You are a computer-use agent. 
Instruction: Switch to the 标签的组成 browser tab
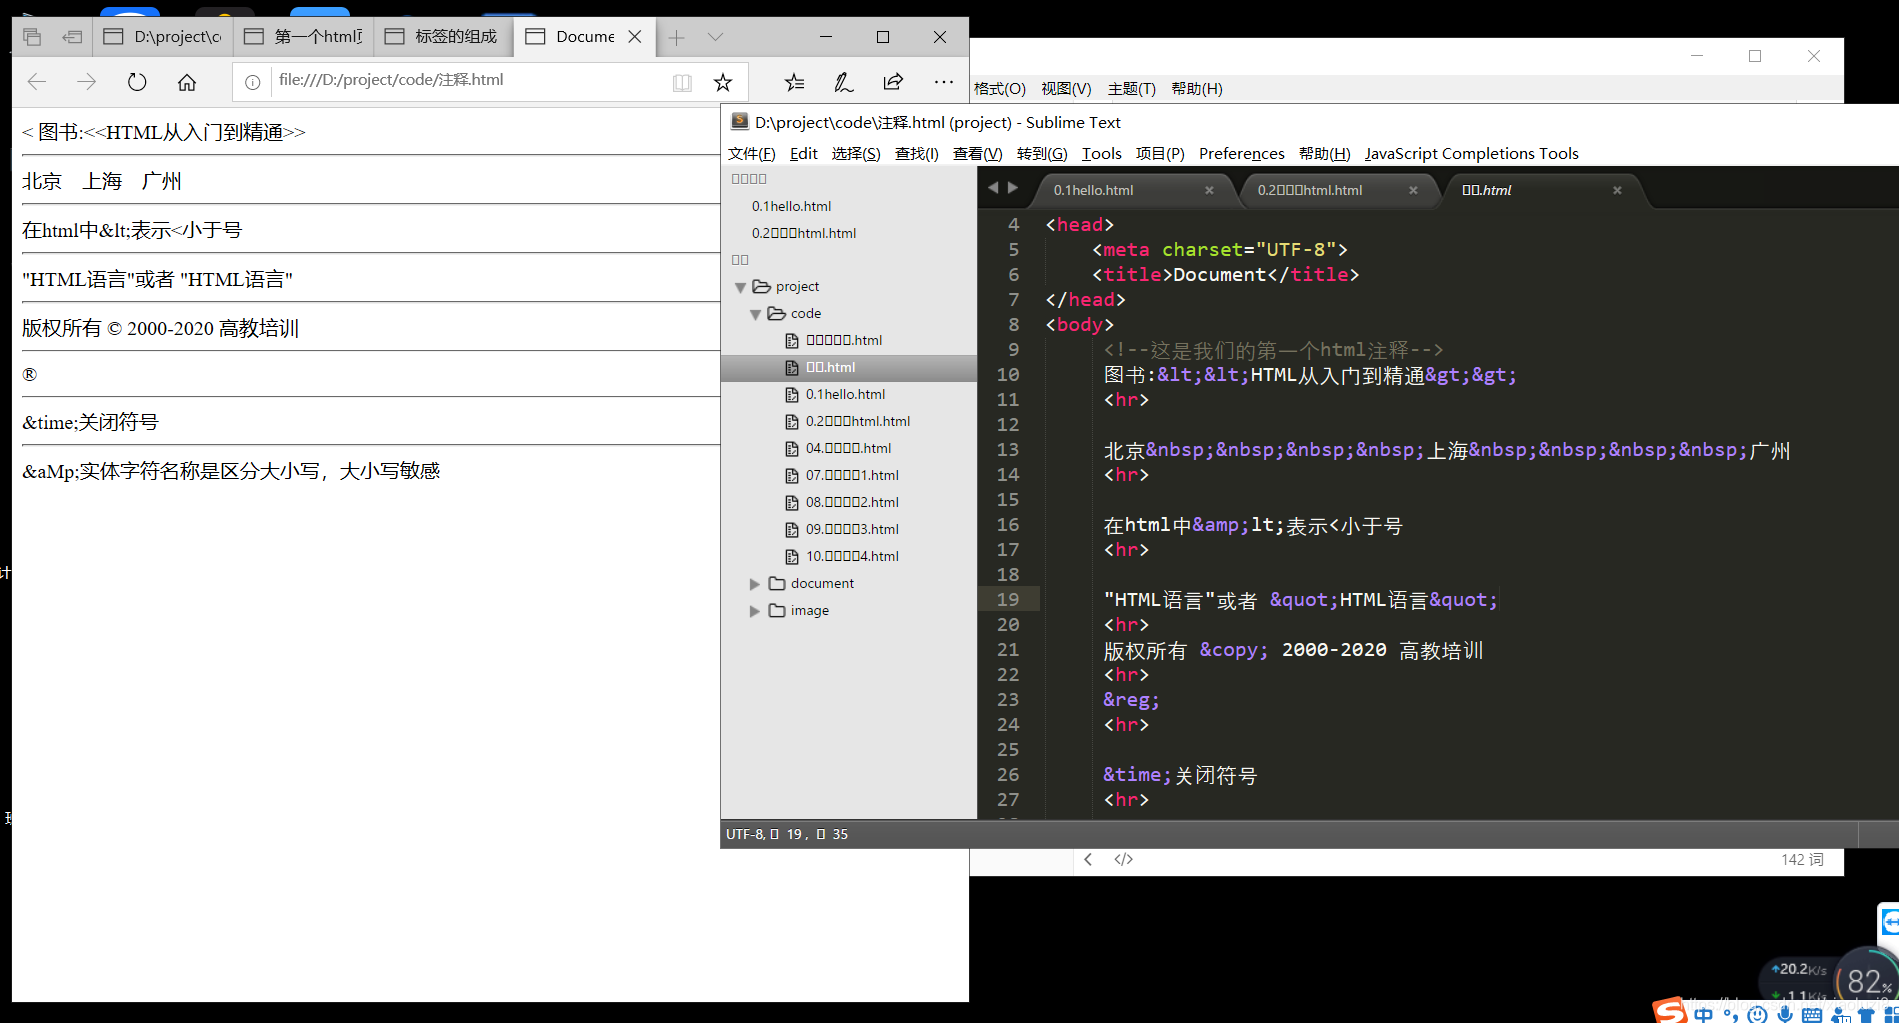(443, 36)
